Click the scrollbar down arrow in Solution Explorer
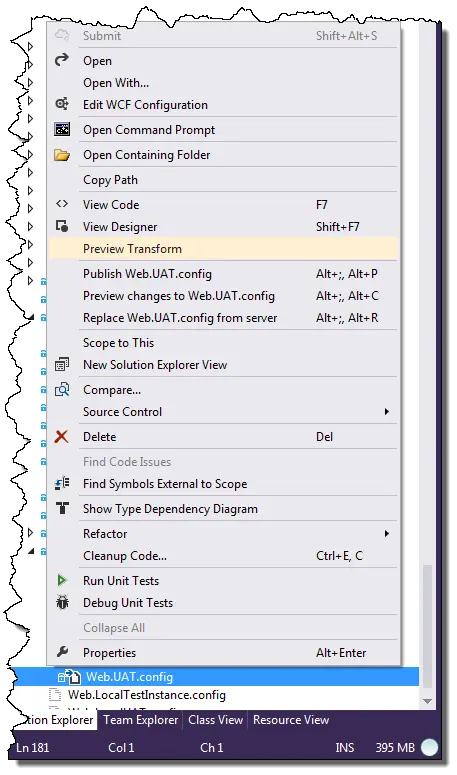The height and width of the screenshot is (775, 457). (427, 701)
